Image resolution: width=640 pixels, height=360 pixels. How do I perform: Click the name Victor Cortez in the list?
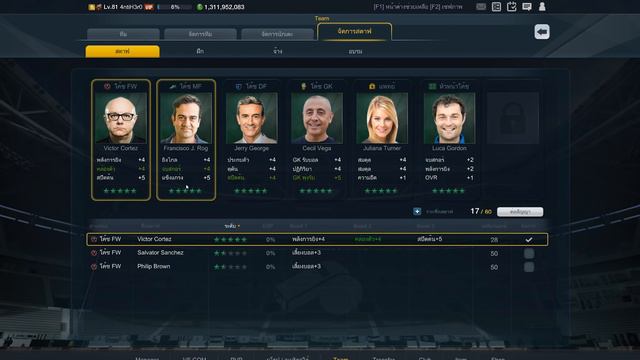(x=154, y=239)
